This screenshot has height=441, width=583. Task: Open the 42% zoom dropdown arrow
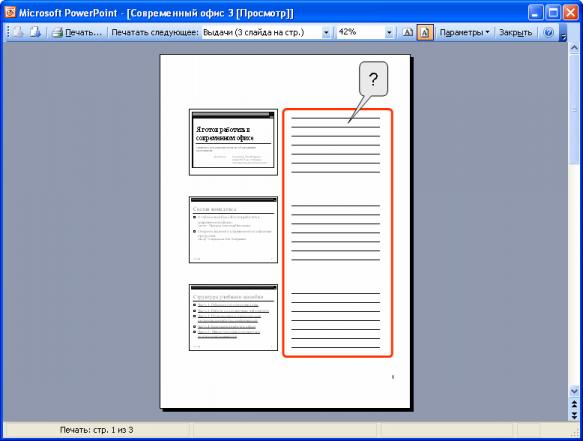pyautogui.click(x=389, y=33)
